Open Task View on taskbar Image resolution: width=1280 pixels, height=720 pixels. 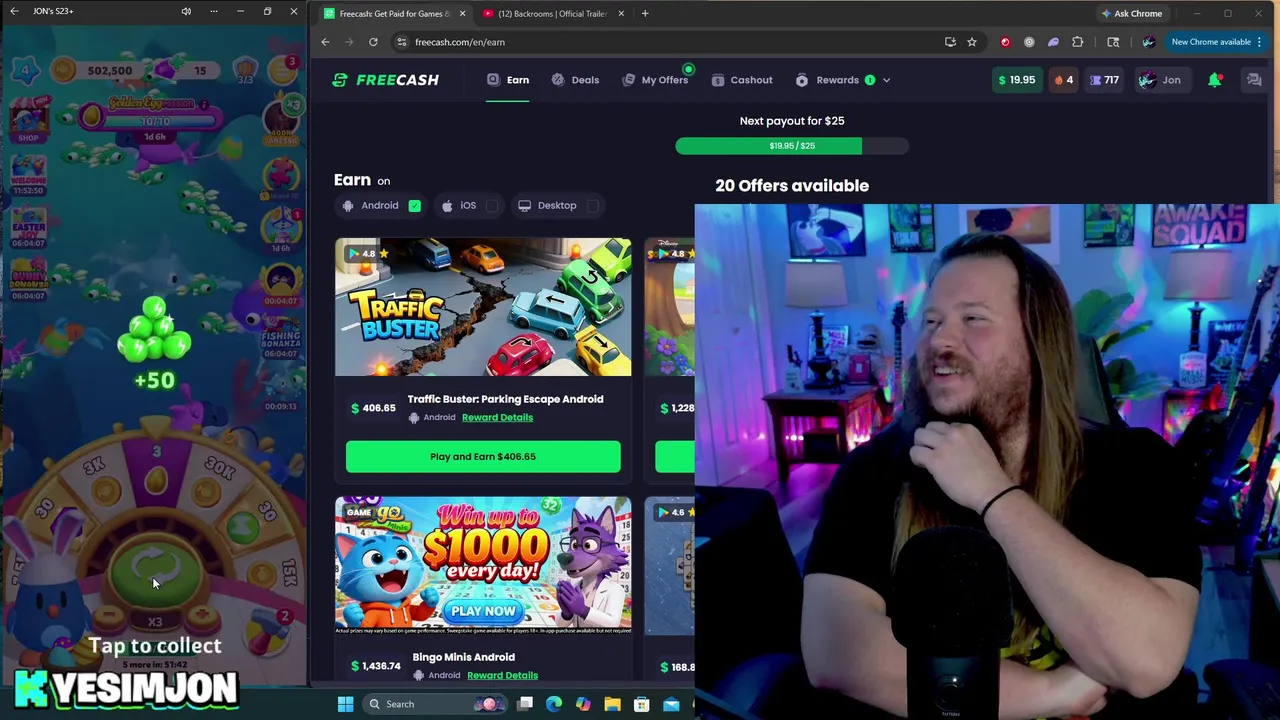point(525,704)
